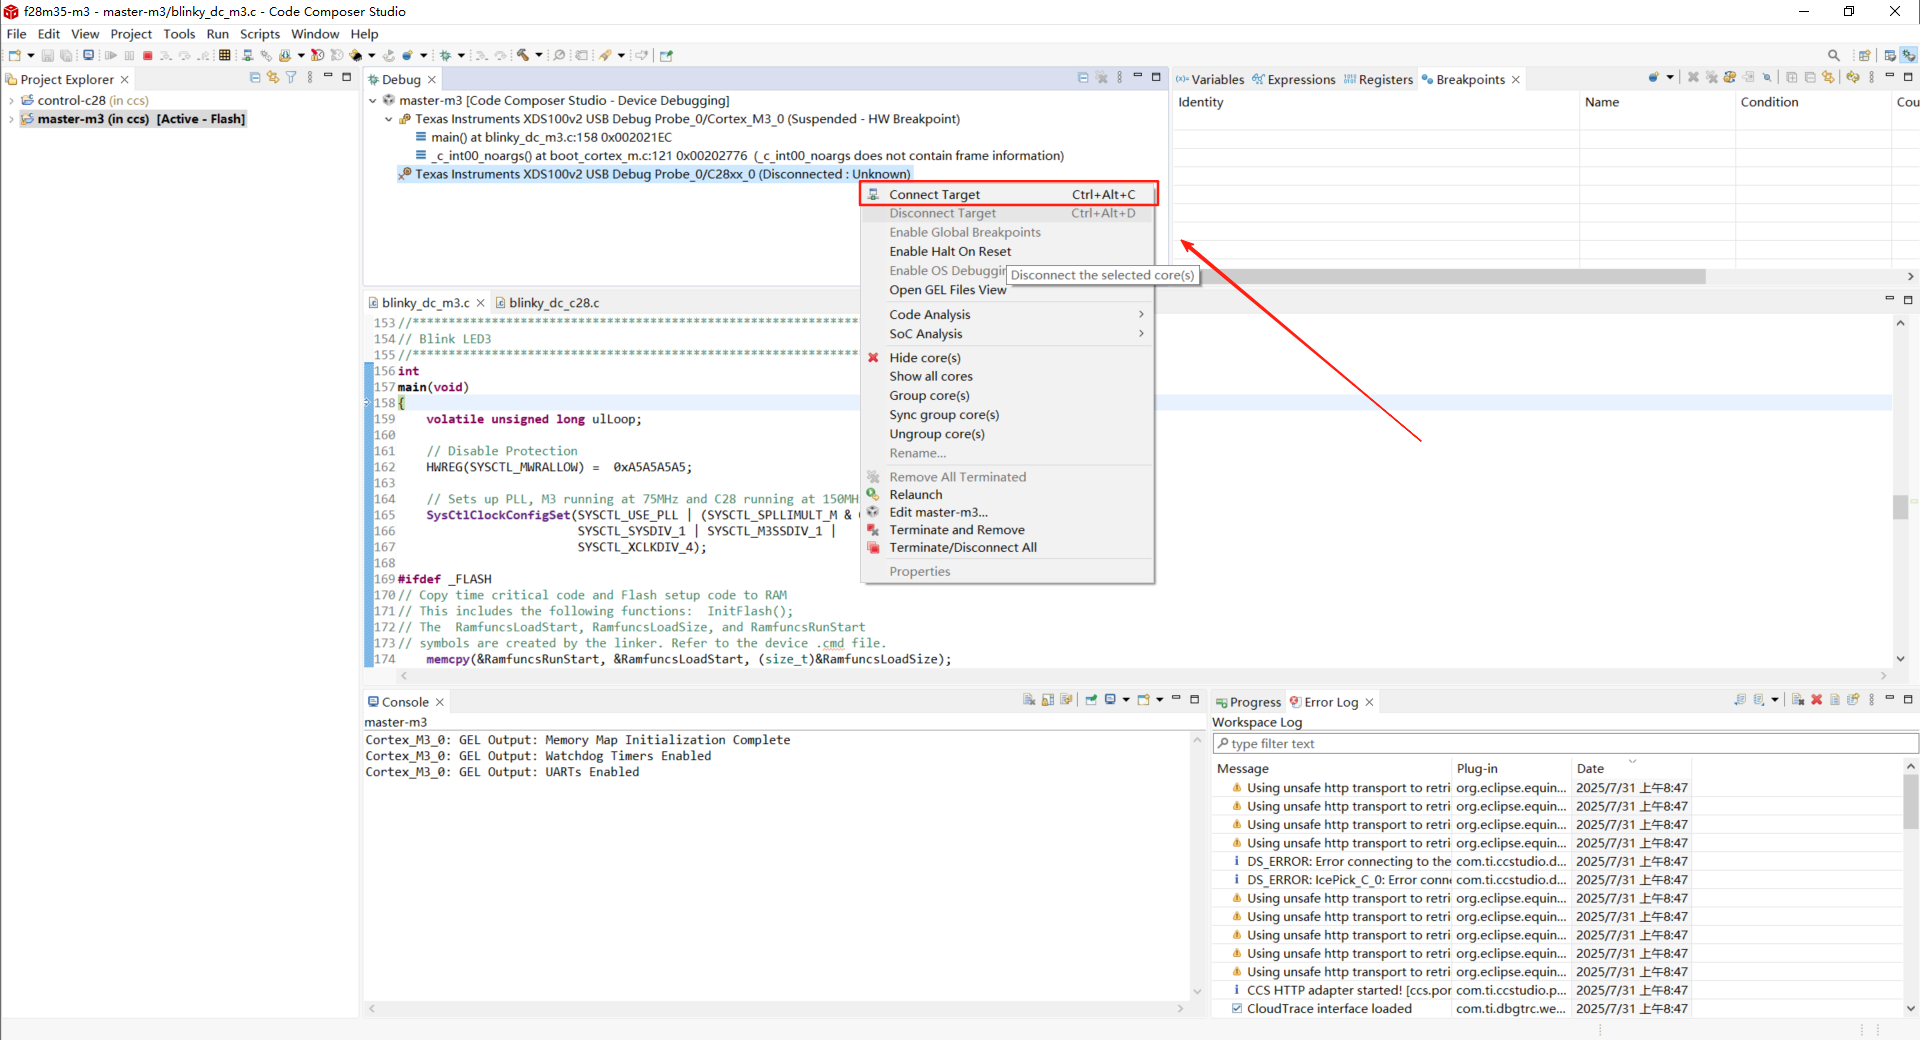Click the editor vertical scrollbar thumb
This screenshot has width=1920, height=1040.
tap(1900, 507)
